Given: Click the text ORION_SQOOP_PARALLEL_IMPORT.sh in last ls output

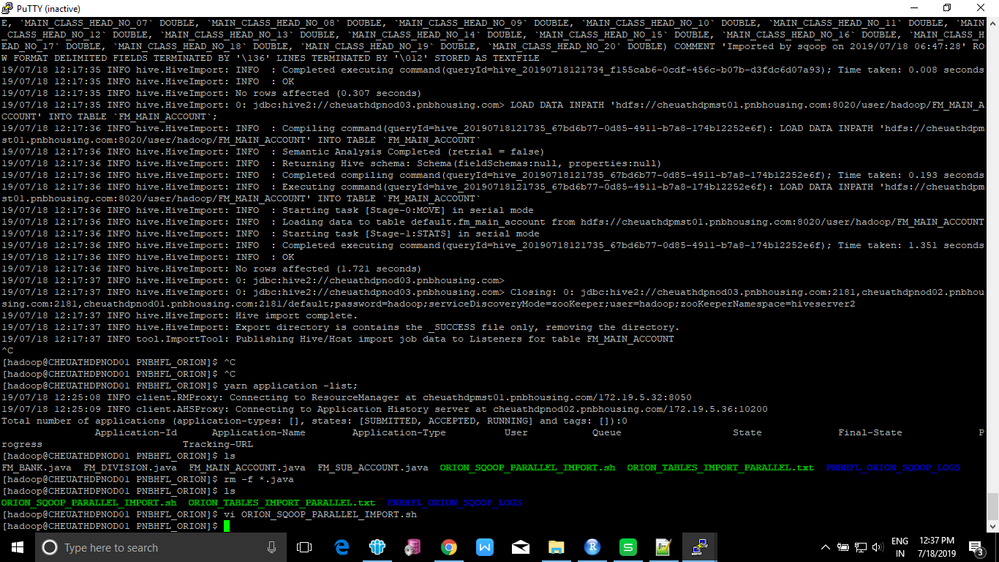Looking at the screenshot, I should (x=89, y=503).
